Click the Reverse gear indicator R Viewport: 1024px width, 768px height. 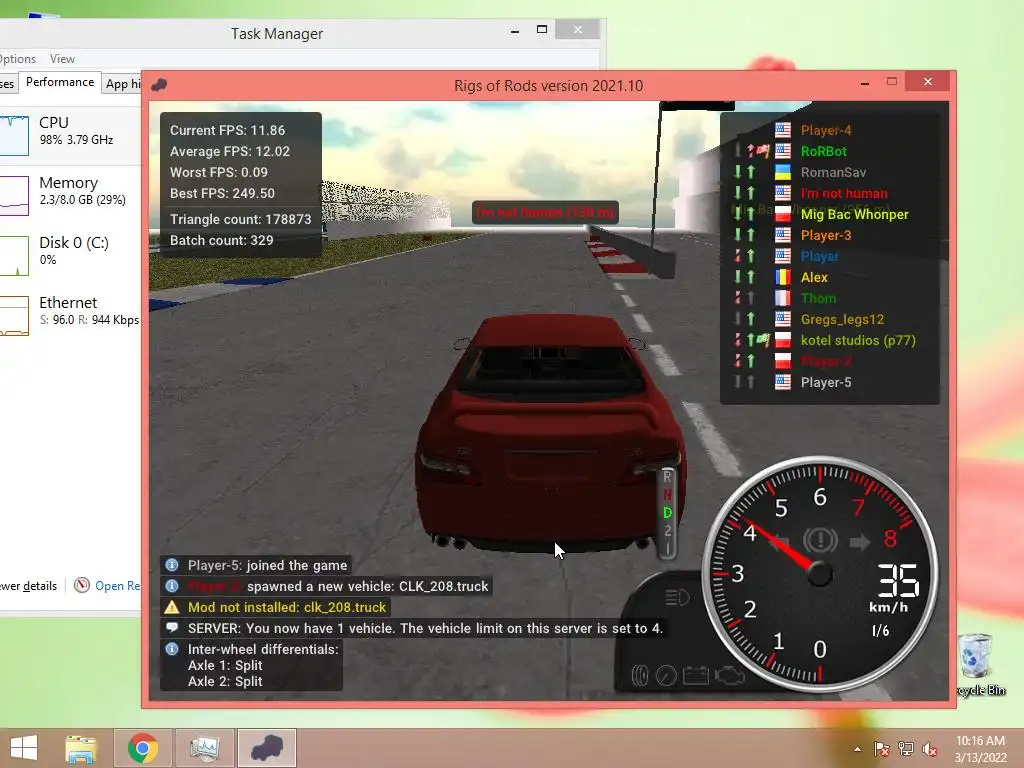[667, 477]
